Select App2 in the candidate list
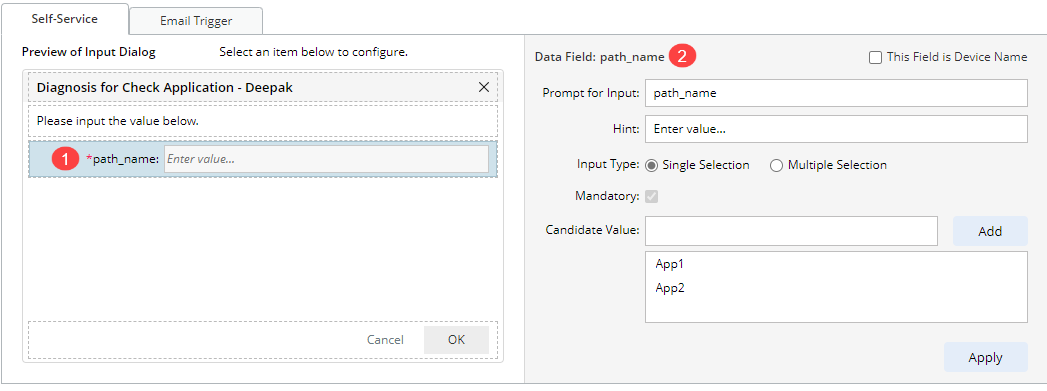 click(x=670, y=288)
